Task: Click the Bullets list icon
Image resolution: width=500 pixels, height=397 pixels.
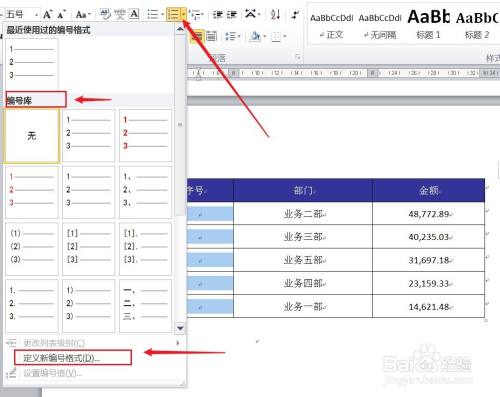Action: pyautogui.click(x=153, y=14)
